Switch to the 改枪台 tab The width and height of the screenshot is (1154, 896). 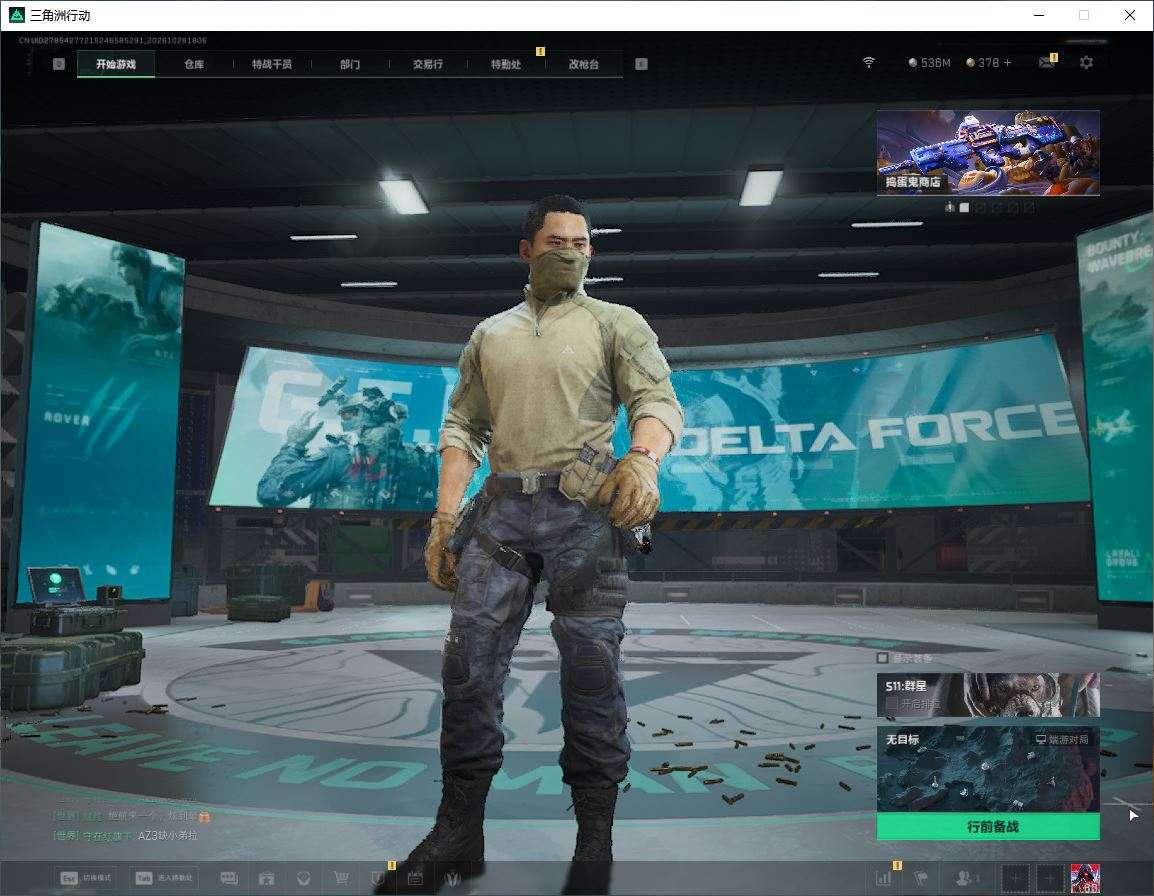coord(584,64)
